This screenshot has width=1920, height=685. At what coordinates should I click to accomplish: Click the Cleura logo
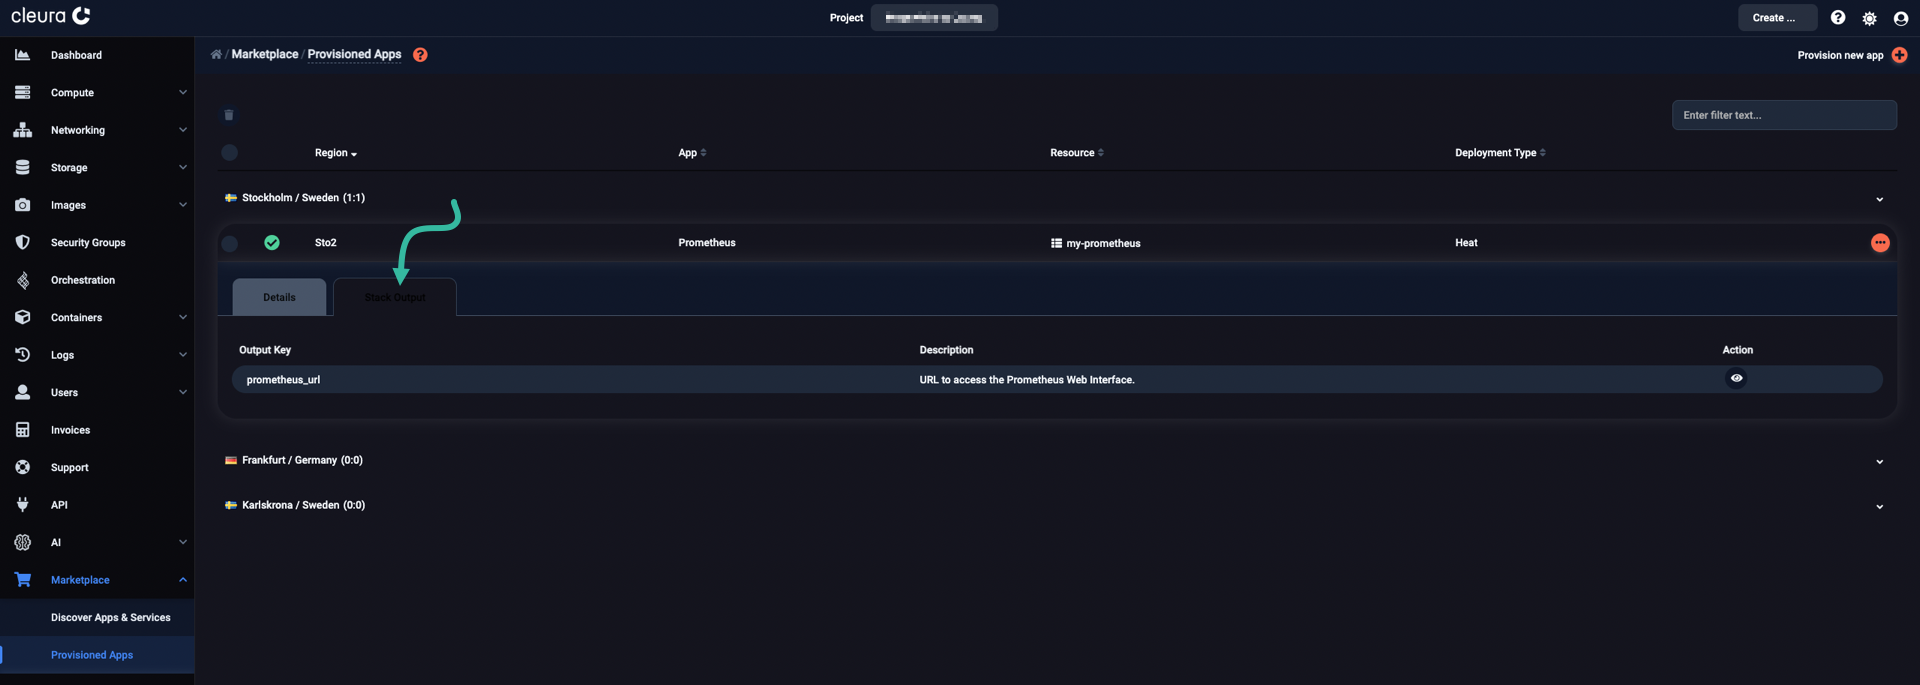pos(50,16)
